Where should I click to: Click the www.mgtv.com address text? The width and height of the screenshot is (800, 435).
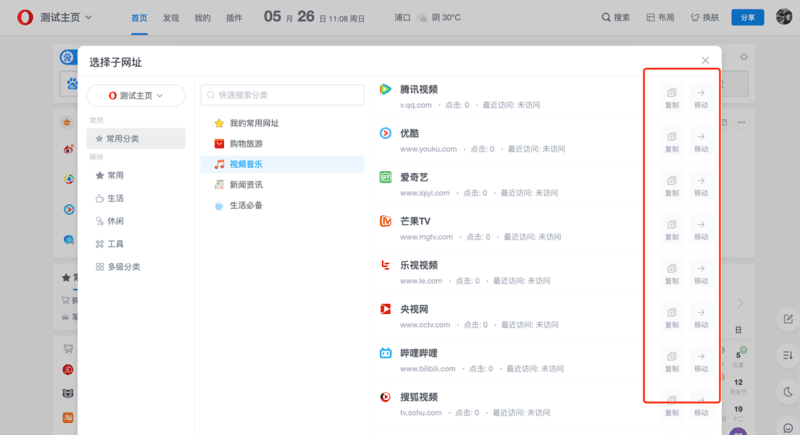[x=427, y=237]
